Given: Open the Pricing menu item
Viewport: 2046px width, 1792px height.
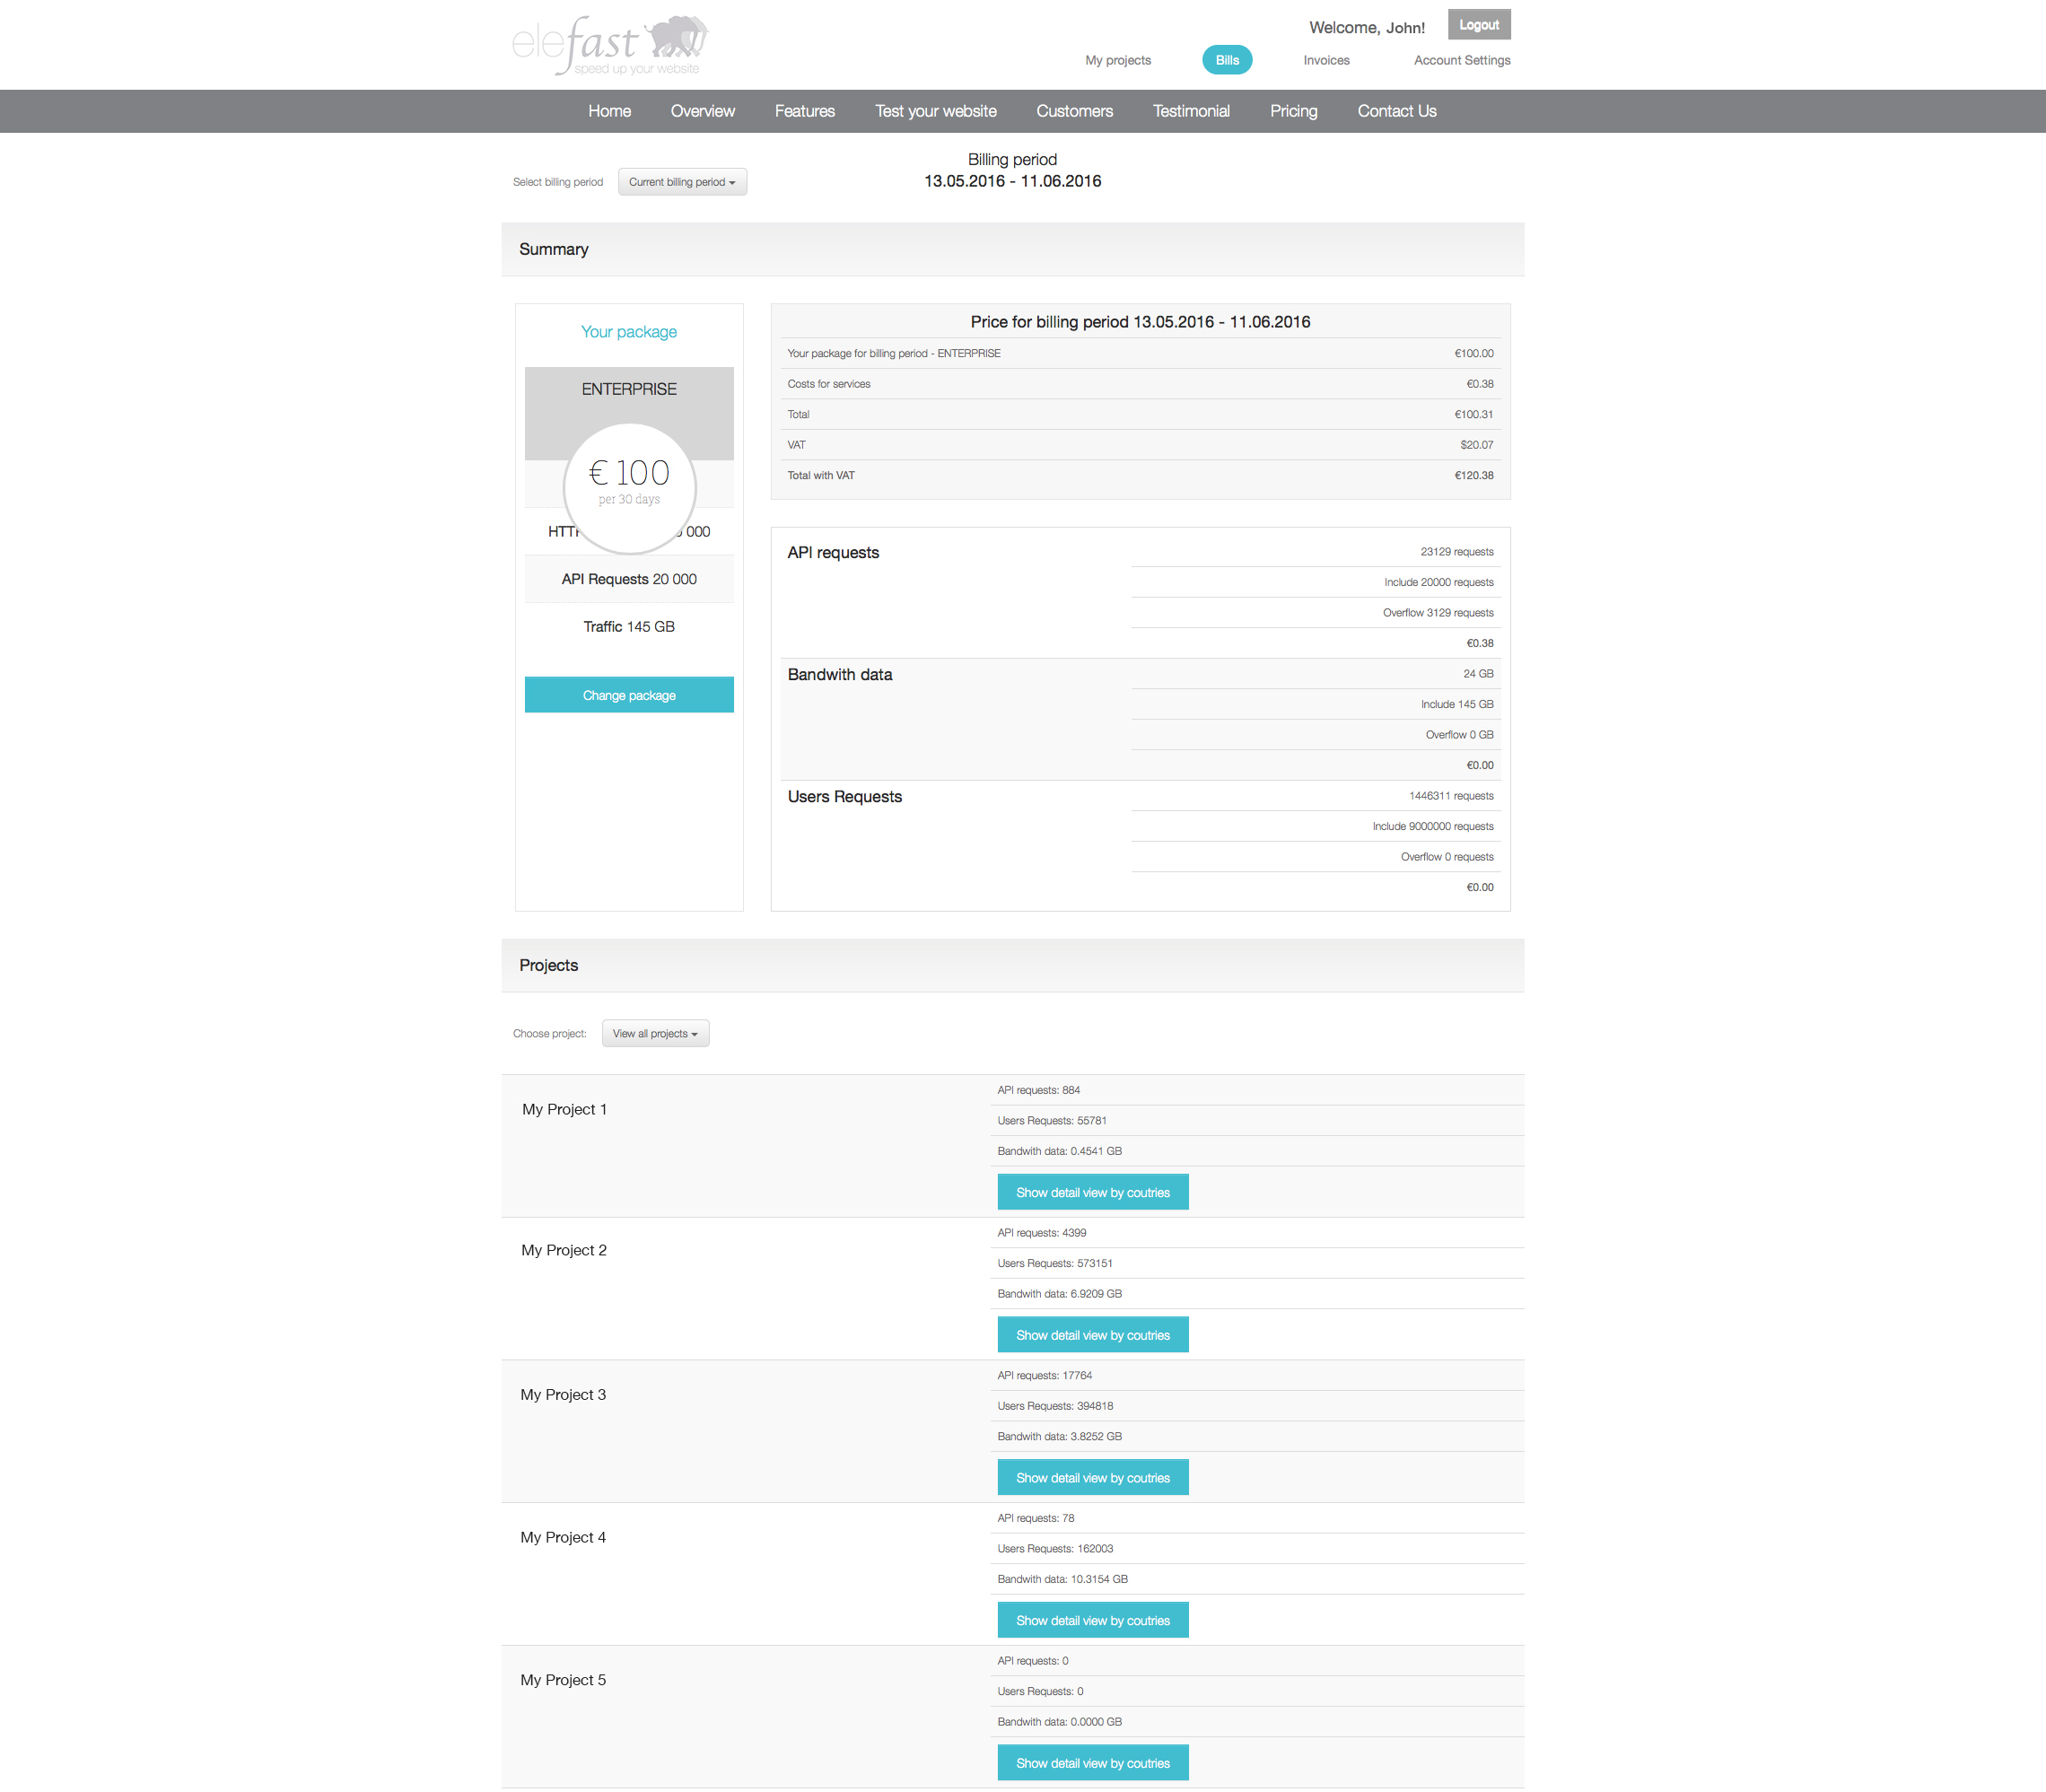Looking at the screenshot, I should click(x=1293, y=111).
